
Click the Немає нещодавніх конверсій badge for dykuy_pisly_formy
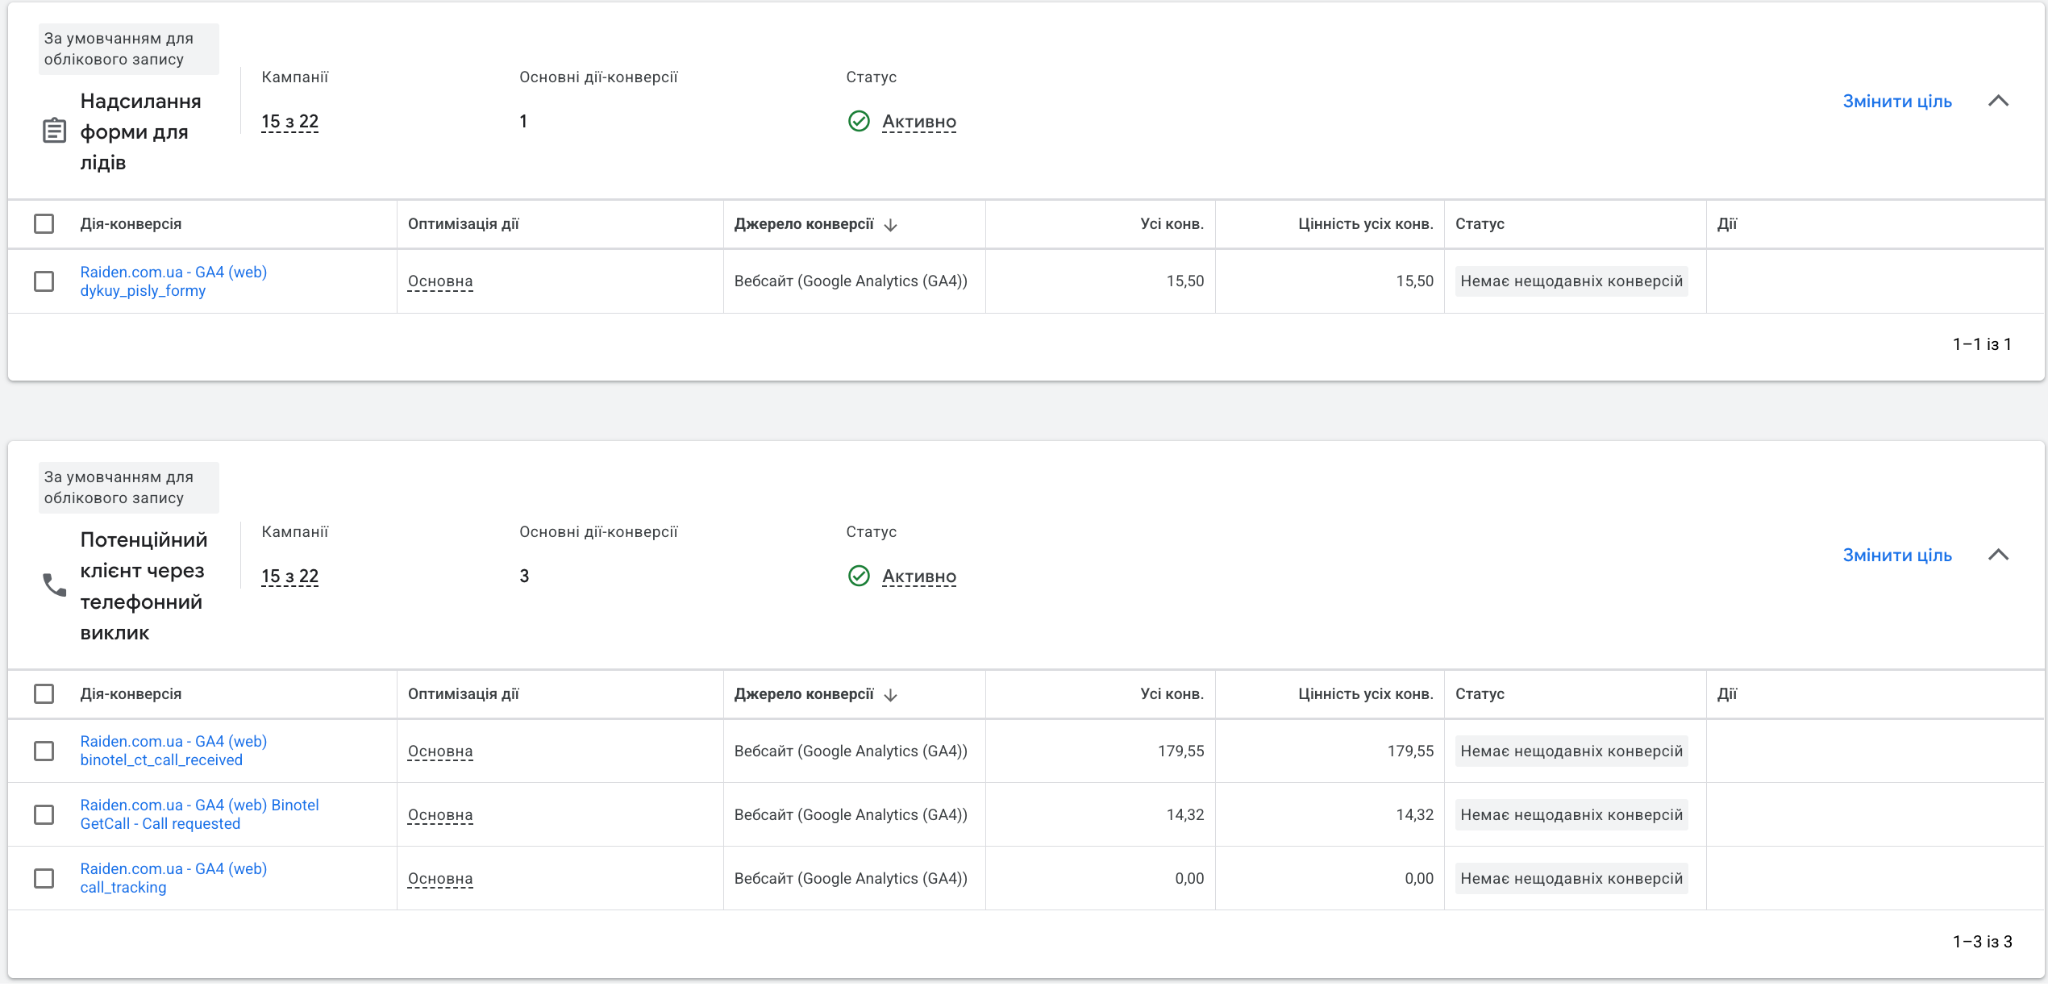point(1571,281)
